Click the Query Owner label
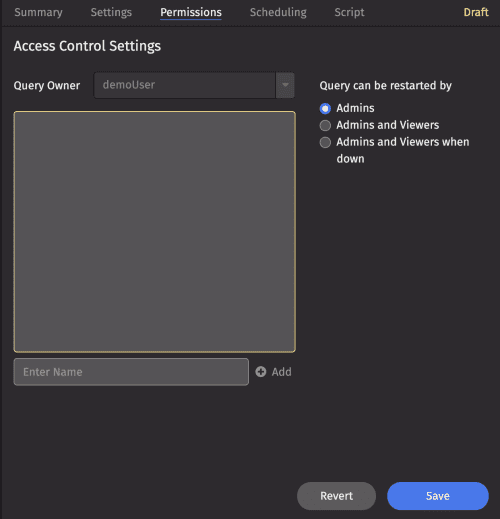 coord(47,85)
